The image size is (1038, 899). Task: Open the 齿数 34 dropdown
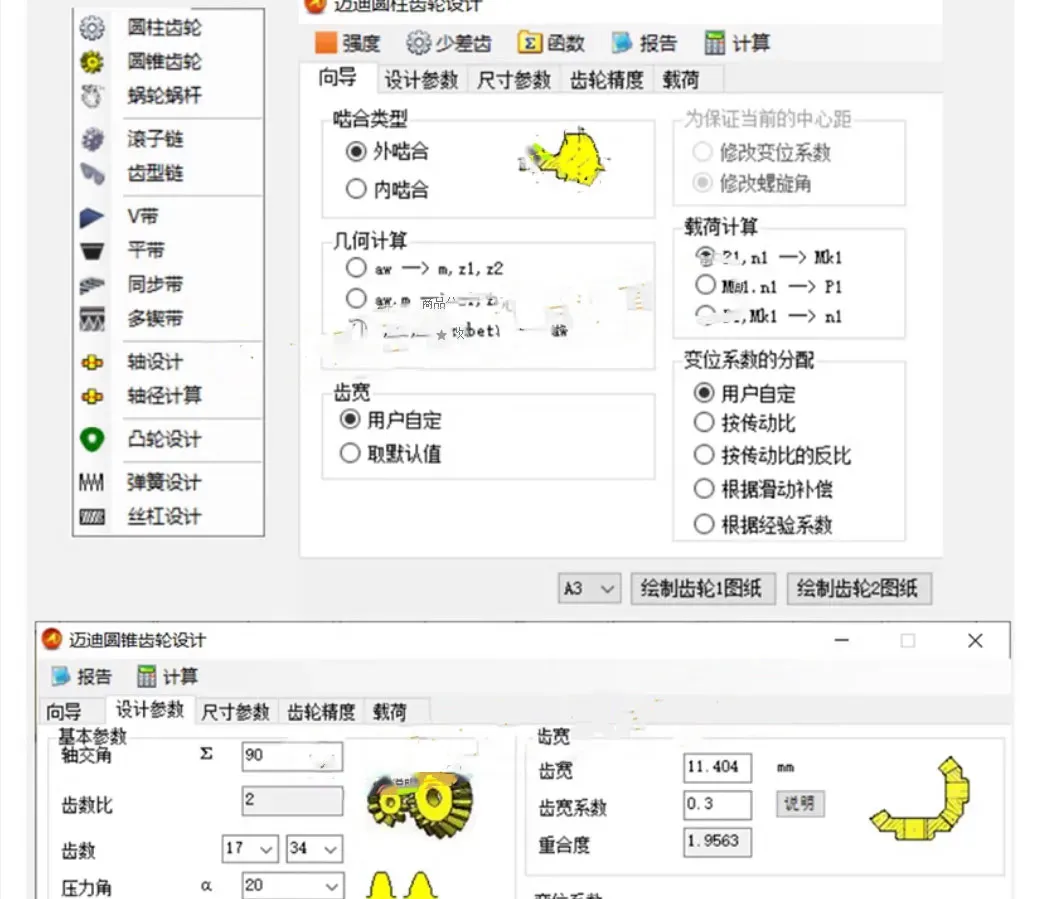[x=314, y=849]
